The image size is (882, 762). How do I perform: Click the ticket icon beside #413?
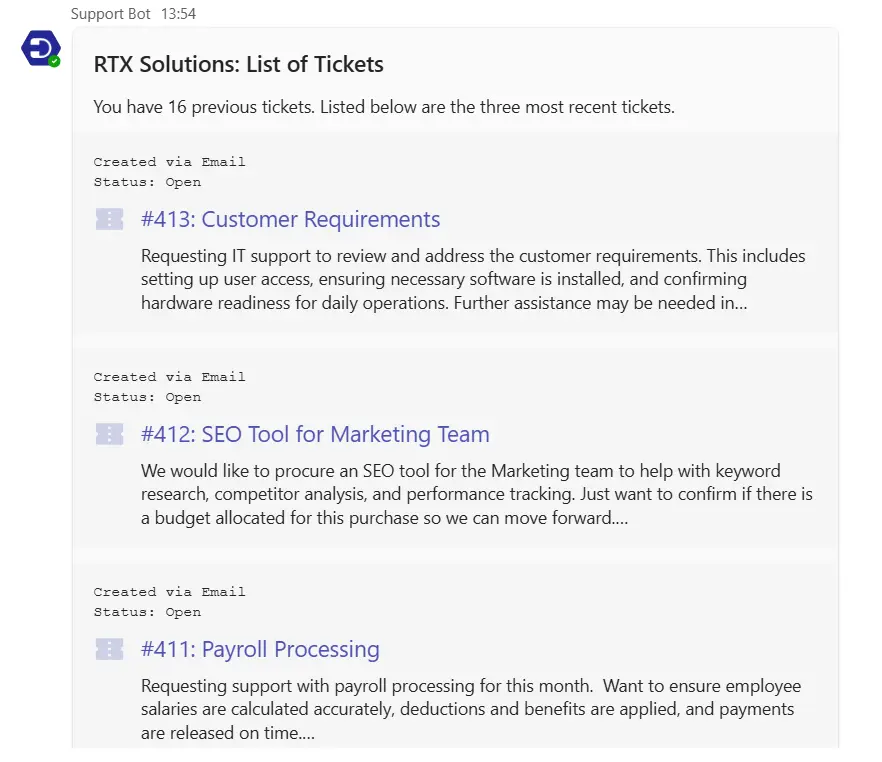[110, 219]
